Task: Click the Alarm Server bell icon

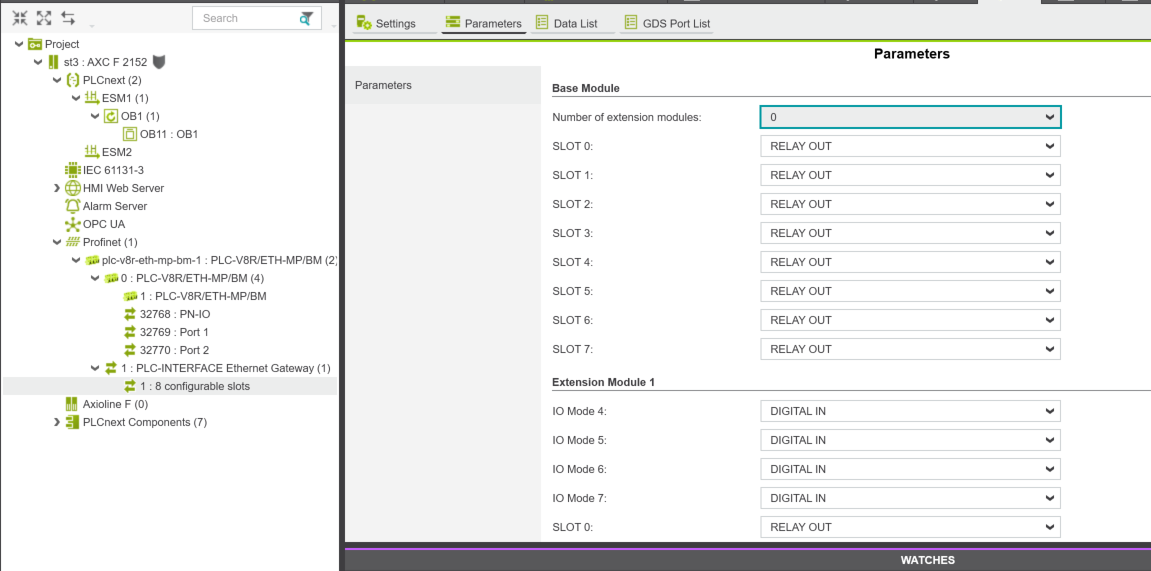Action: click(72, 206)
